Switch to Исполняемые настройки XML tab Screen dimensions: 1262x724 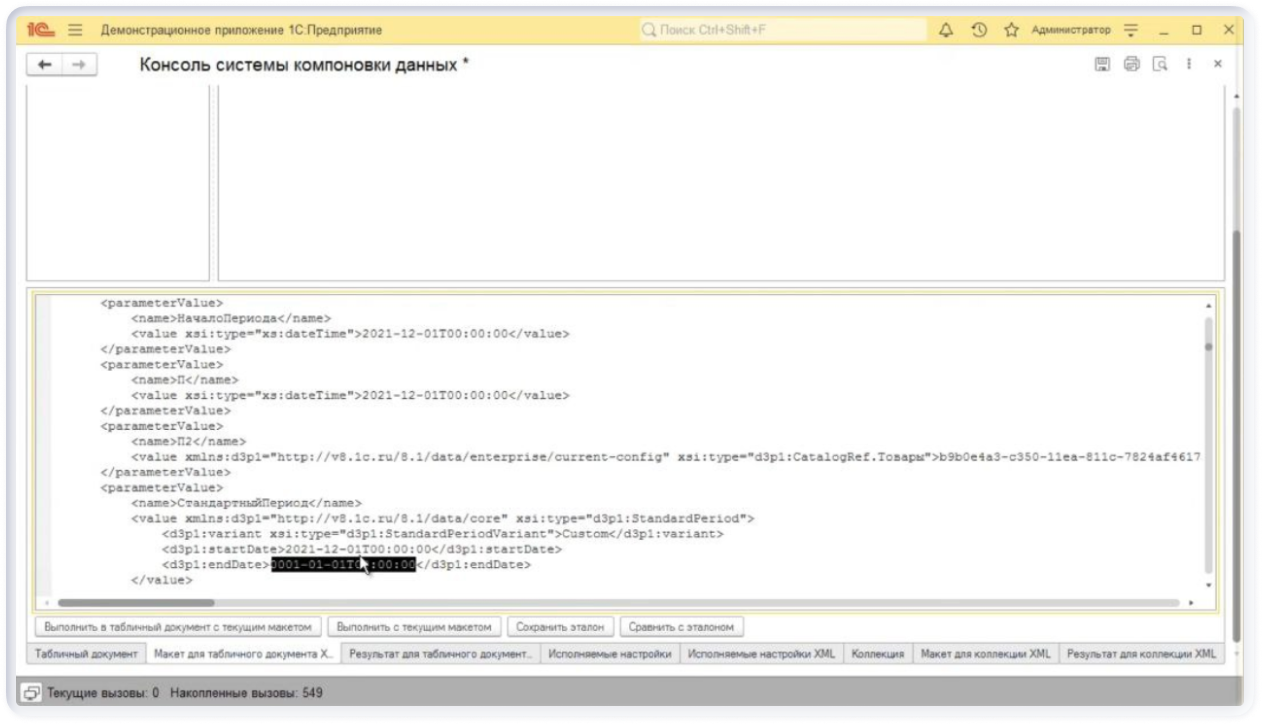point(761,654)
